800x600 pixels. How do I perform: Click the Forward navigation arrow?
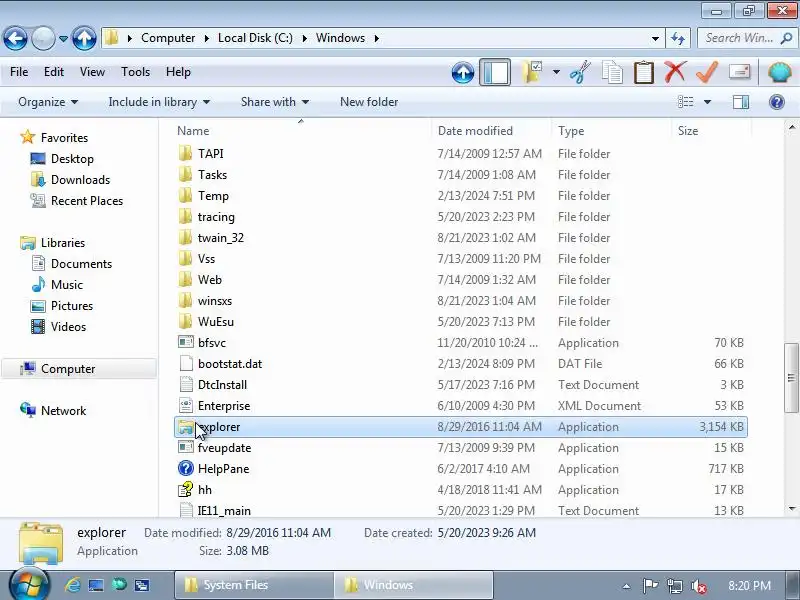[43, 38]
